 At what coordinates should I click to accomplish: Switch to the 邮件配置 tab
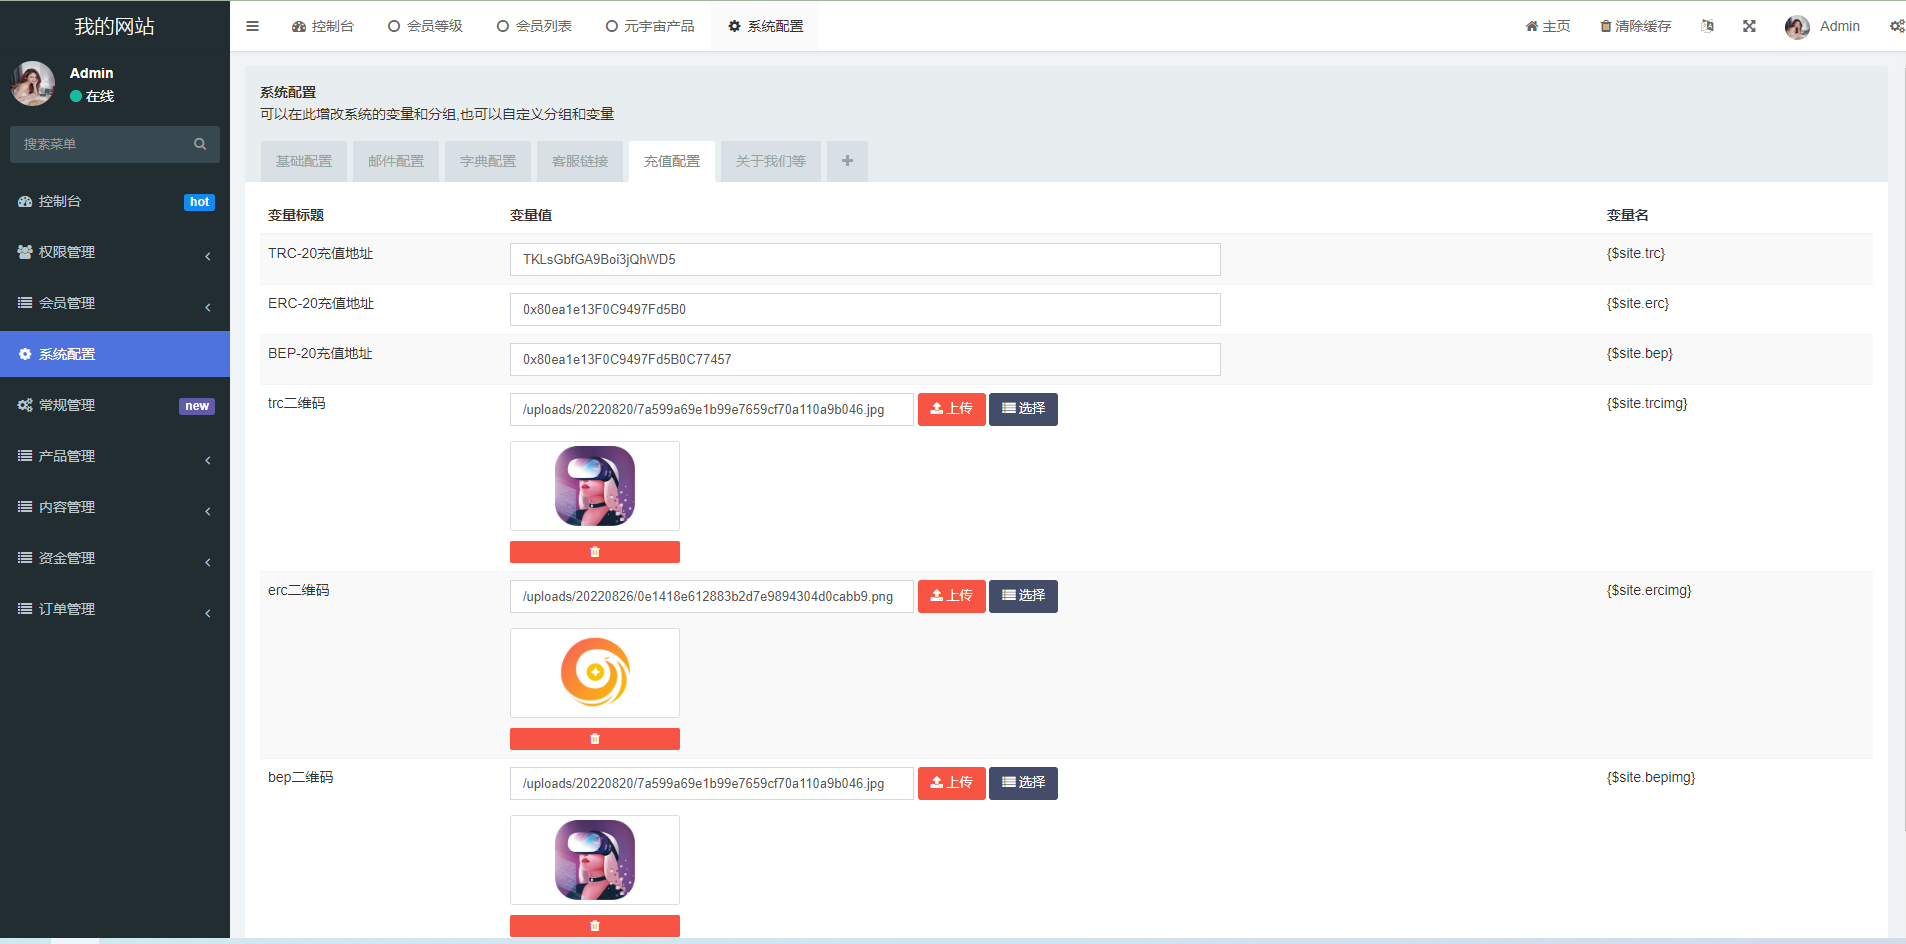395,161
